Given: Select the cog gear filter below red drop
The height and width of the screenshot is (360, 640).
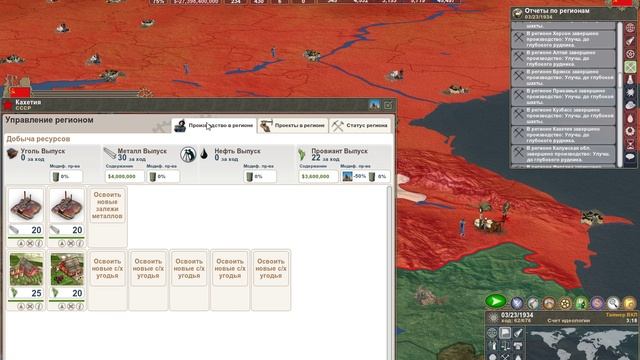Looking at the screenshot, I should [x=631, y=131].
